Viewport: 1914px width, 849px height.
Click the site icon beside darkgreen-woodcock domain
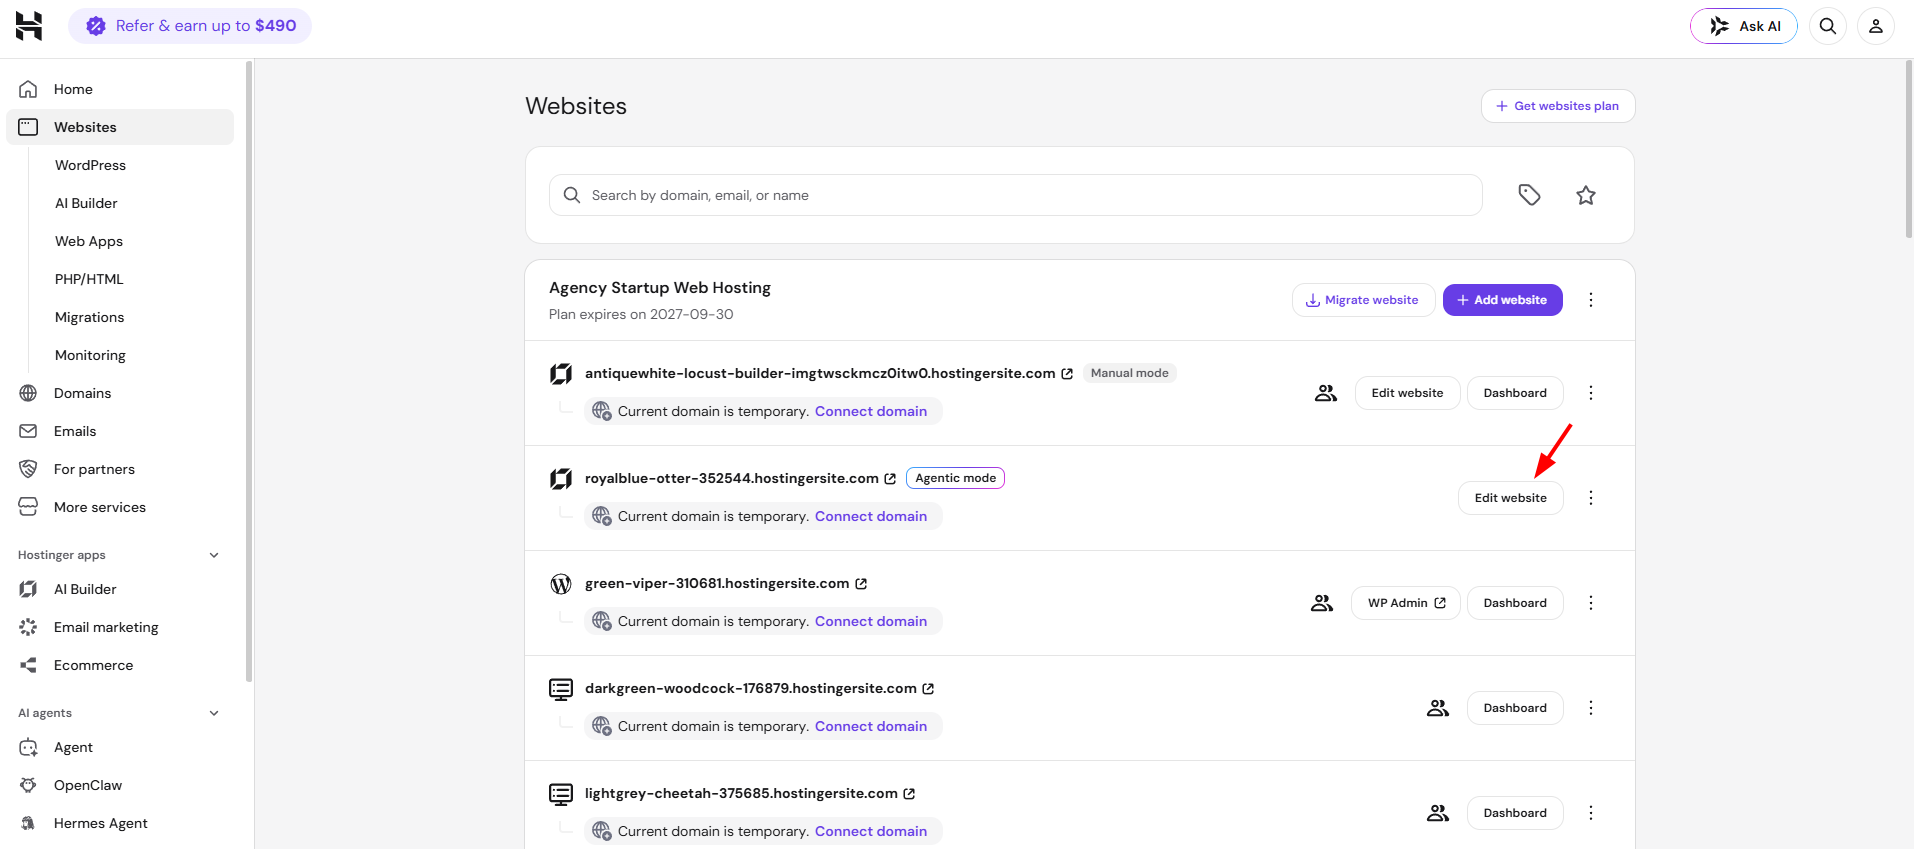[x=561, y=689]
